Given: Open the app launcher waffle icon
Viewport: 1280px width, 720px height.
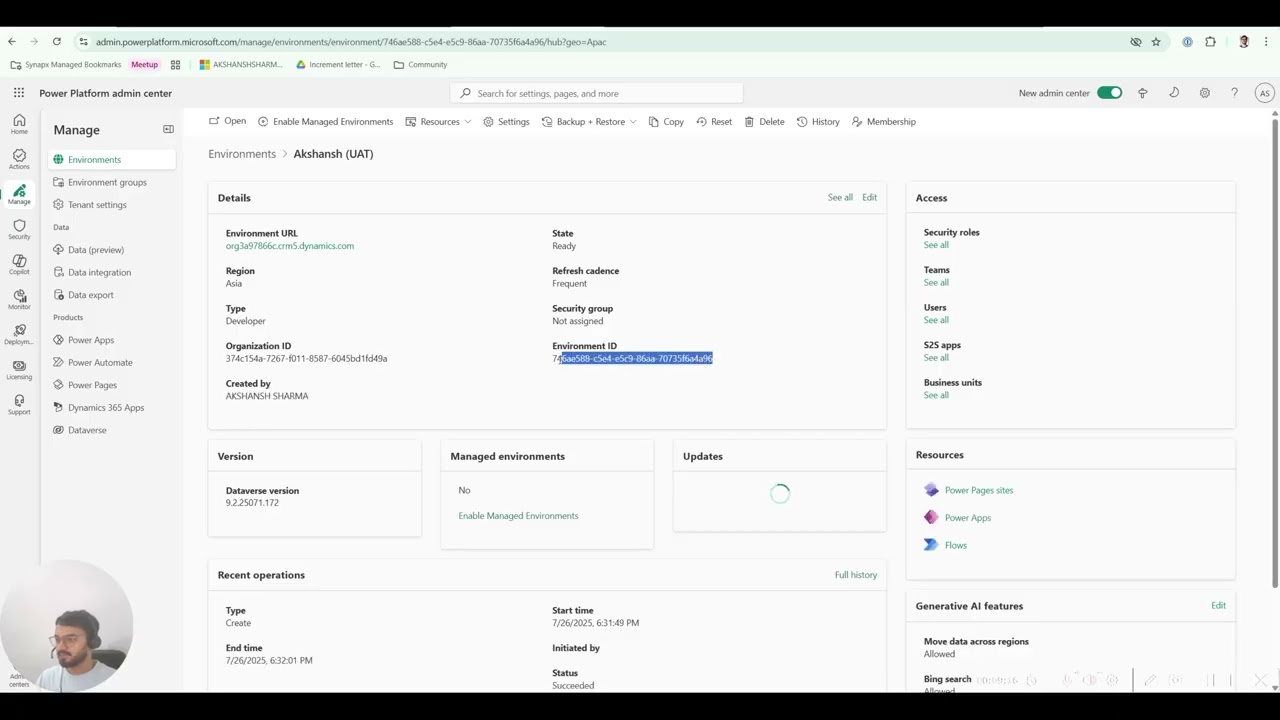Looking at the screenshot, I should pos(19,93).
